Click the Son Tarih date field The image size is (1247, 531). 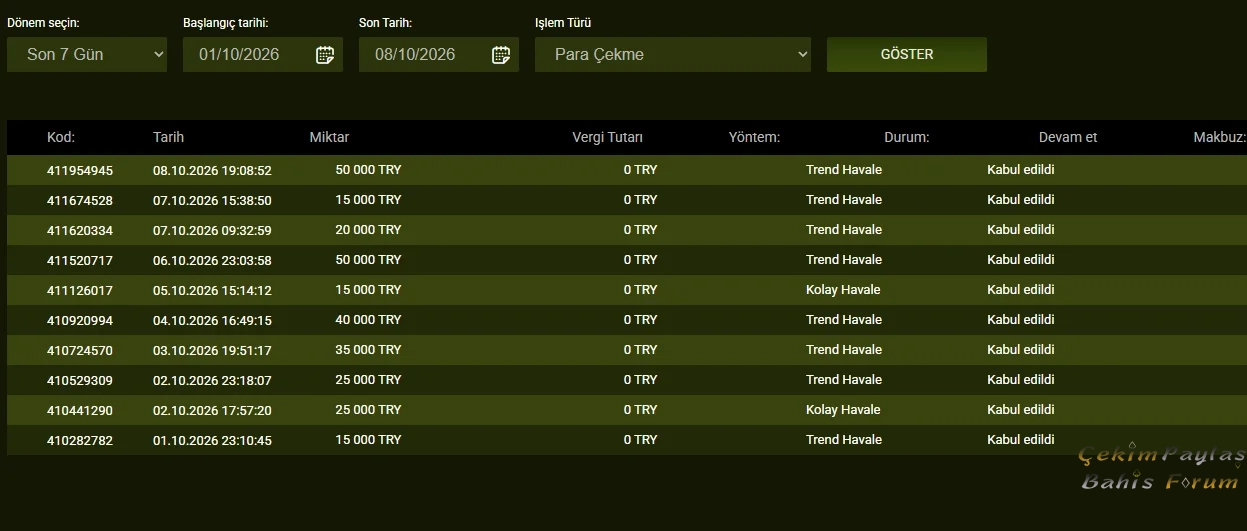click(439, 55)
